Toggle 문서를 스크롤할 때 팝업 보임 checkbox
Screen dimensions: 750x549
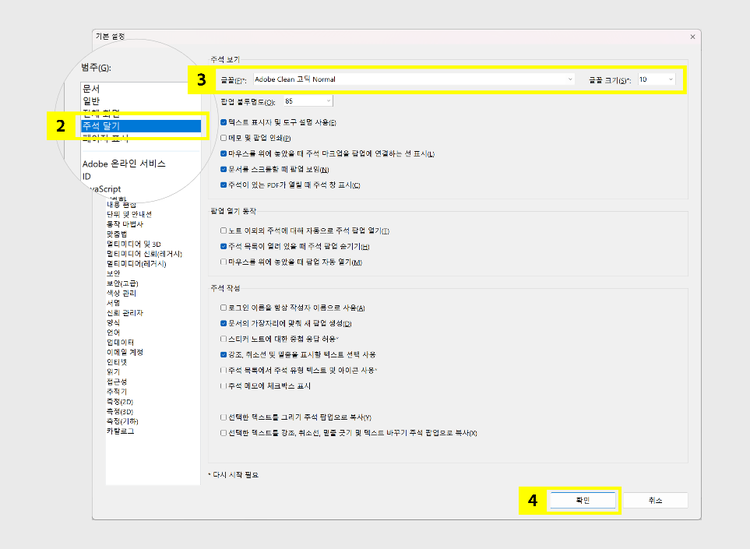pos(223,169)
